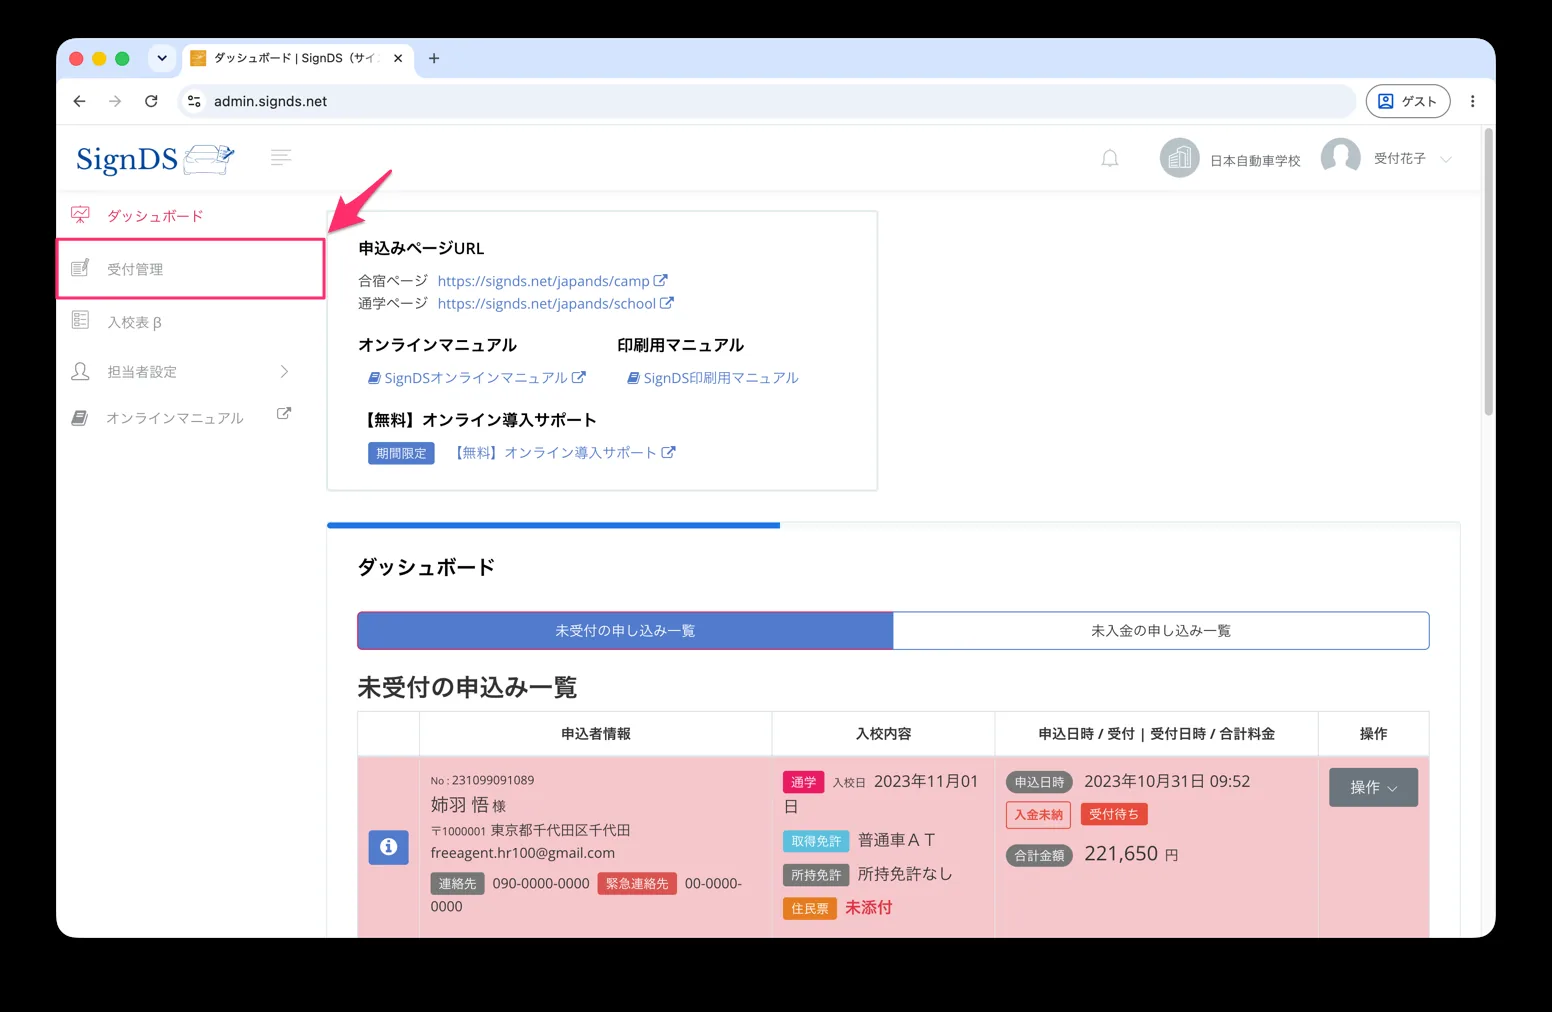Click the SignDS logo
Image resolution: width=1552 pixels, height=1012 pixels.
click(155, 158)
